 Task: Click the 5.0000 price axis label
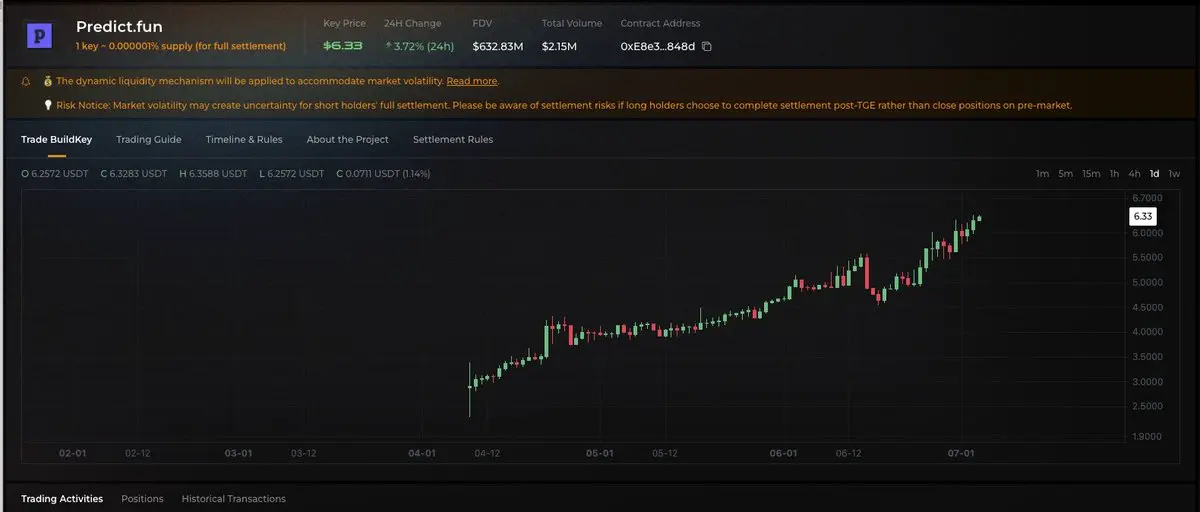[1148, 282]
